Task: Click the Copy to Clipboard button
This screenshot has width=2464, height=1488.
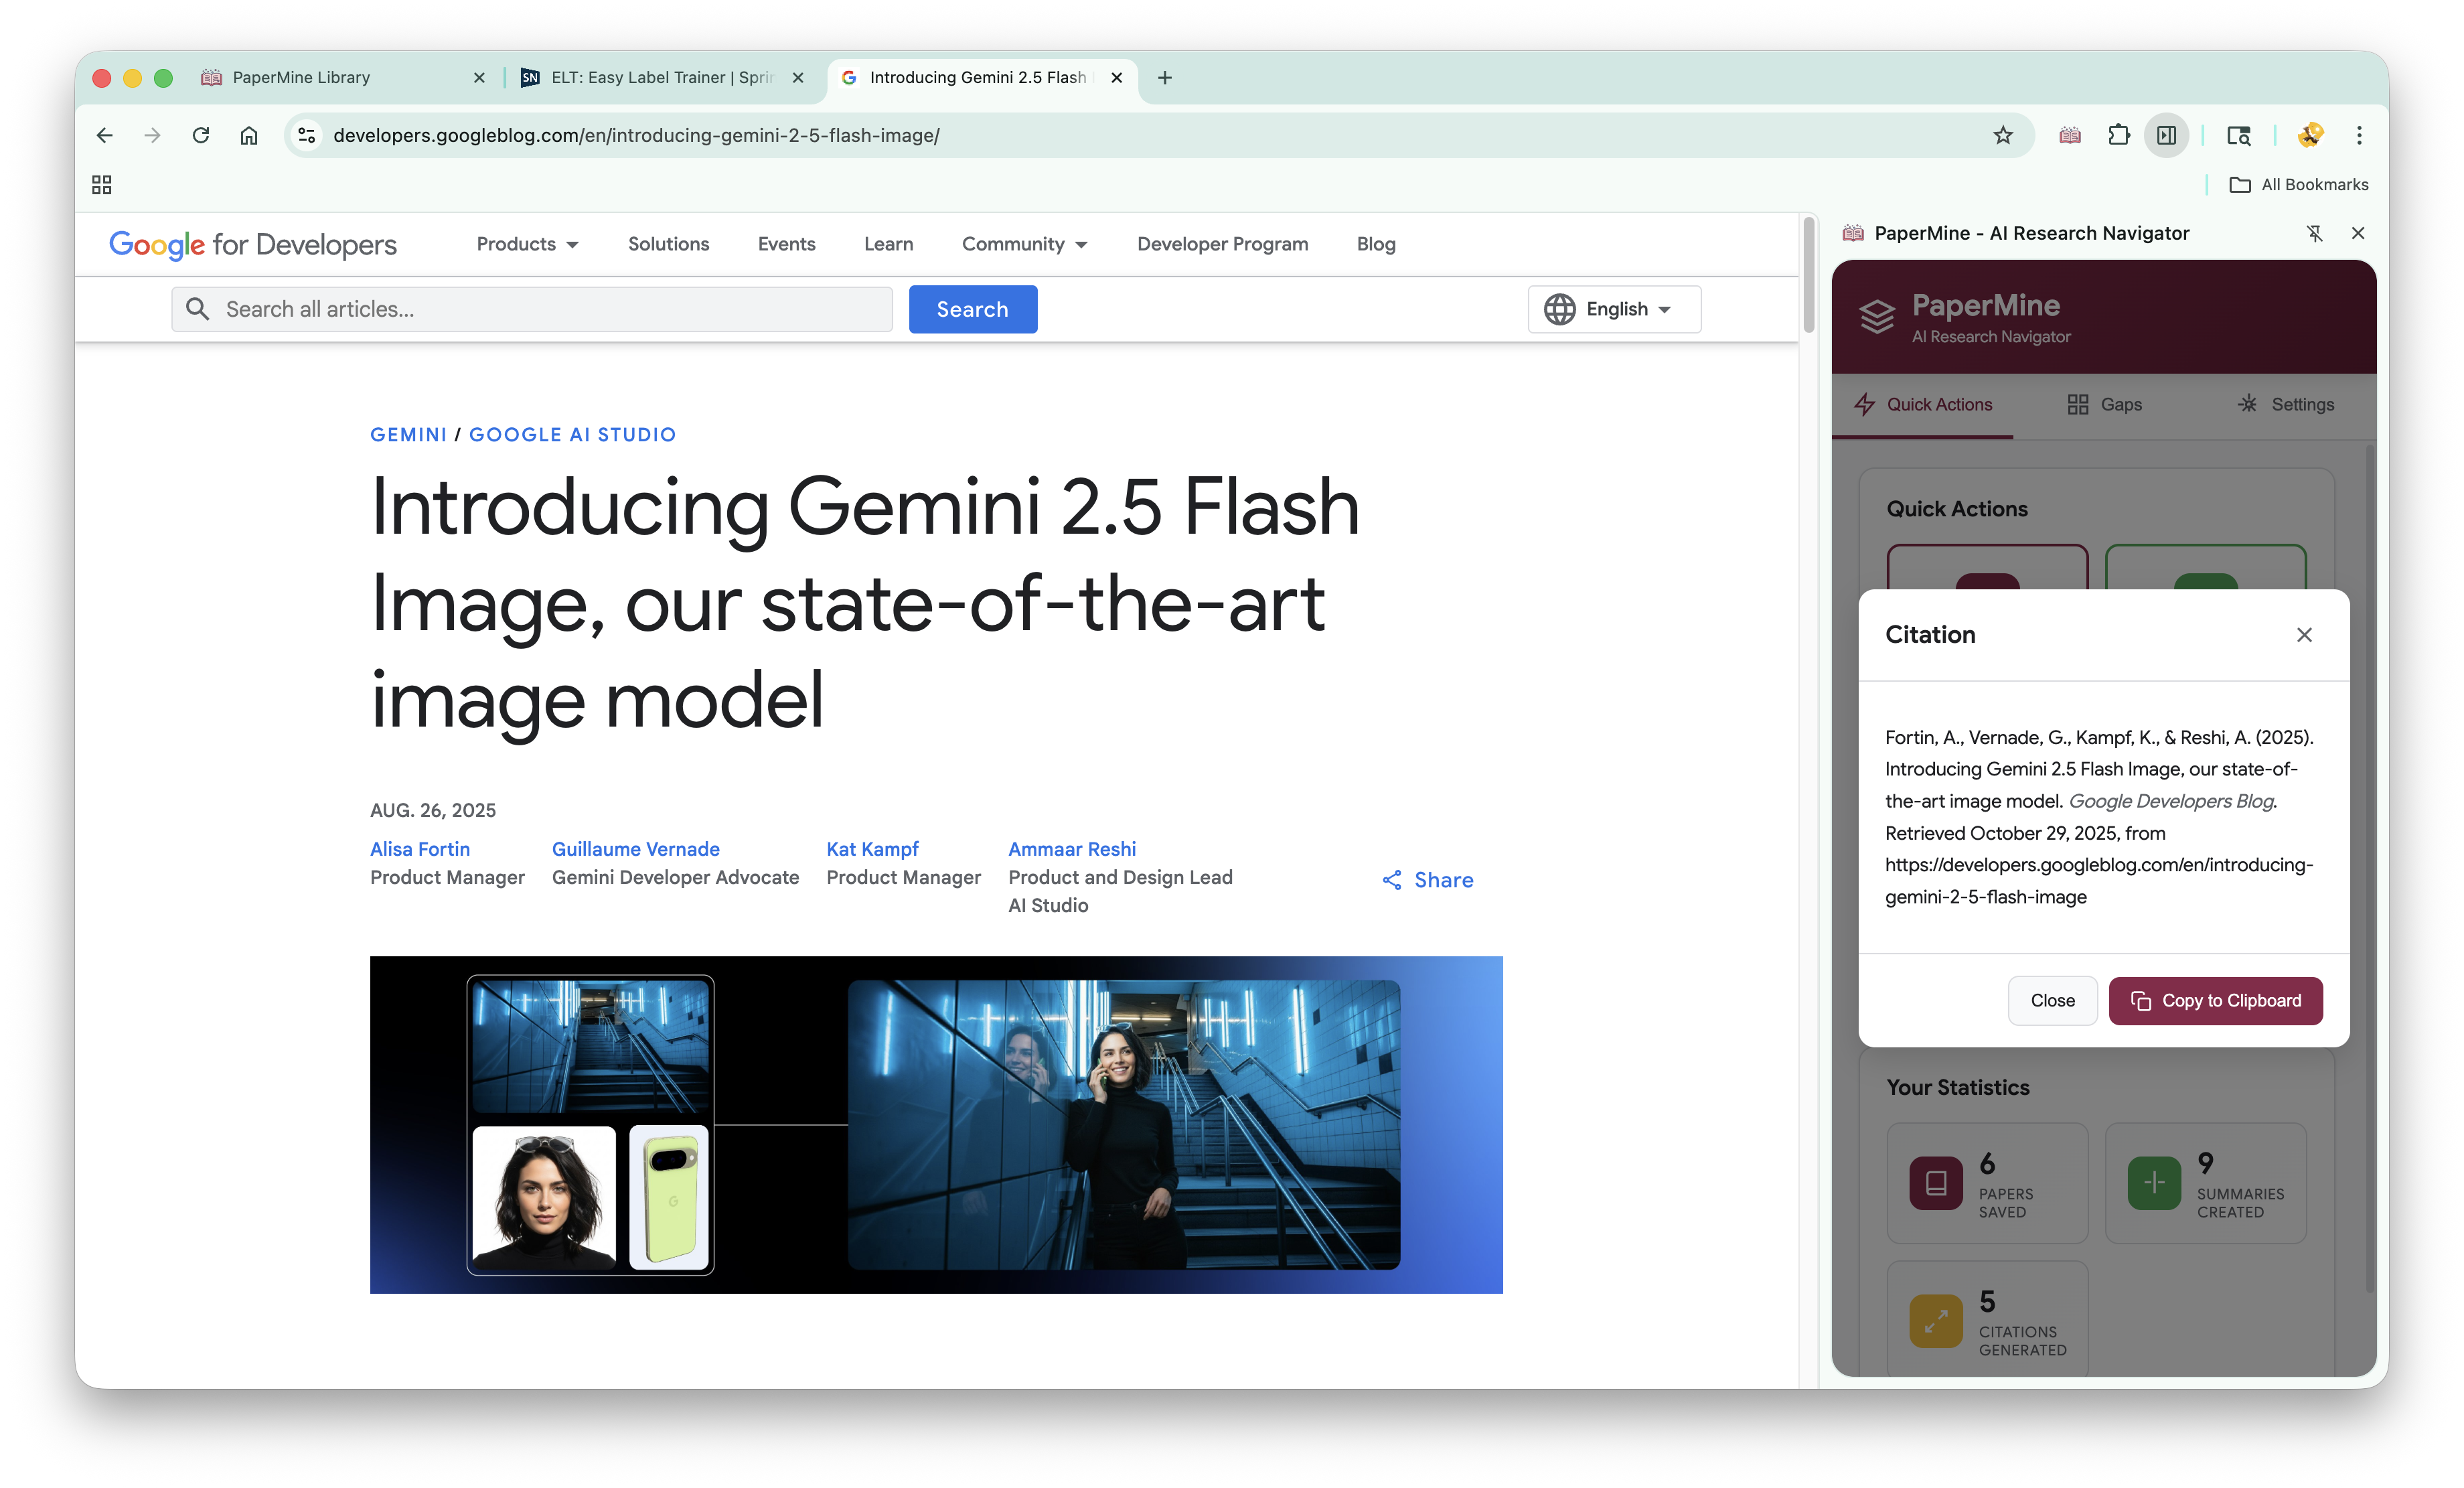Action: (x=2215, y=1001)
